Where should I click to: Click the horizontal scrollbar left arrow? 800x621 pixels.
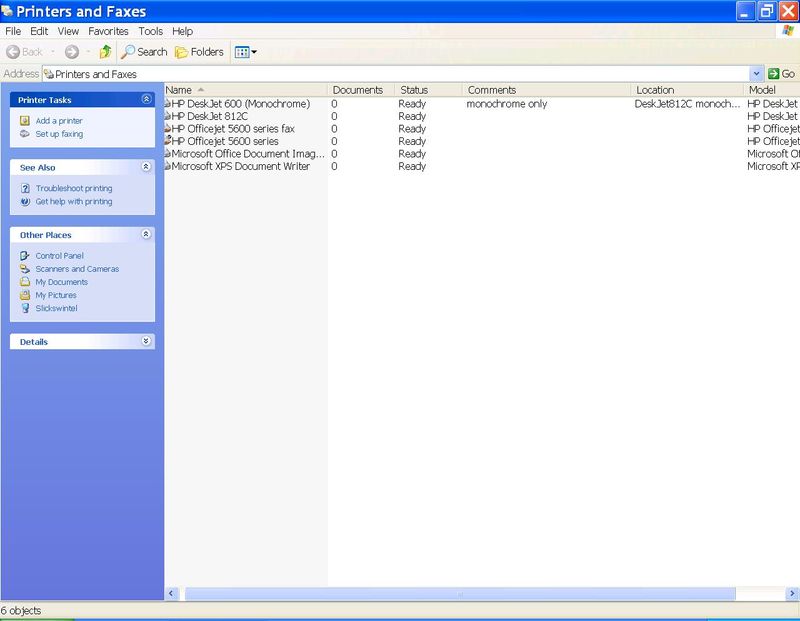pyautogui.click(x=171, y=593)
